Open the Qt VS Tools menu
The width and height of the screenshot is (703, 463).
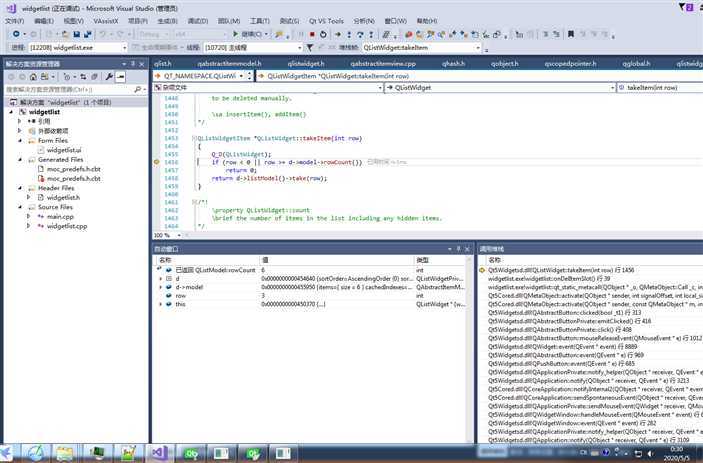326,21
